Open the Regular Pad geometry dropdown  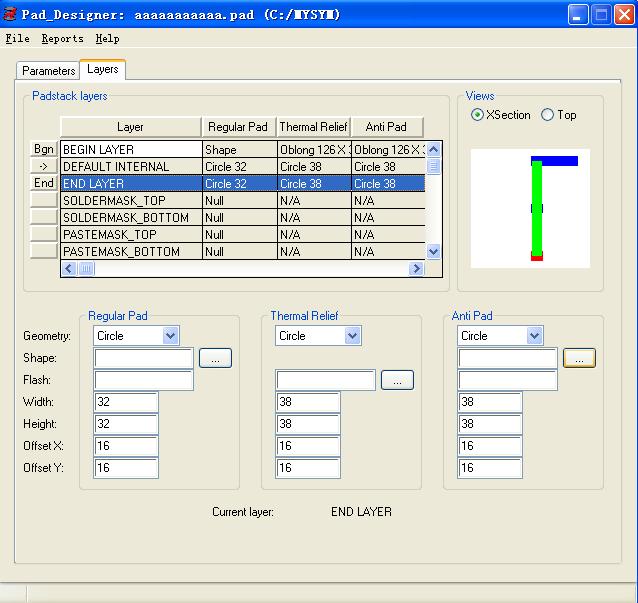pos(170,336)
